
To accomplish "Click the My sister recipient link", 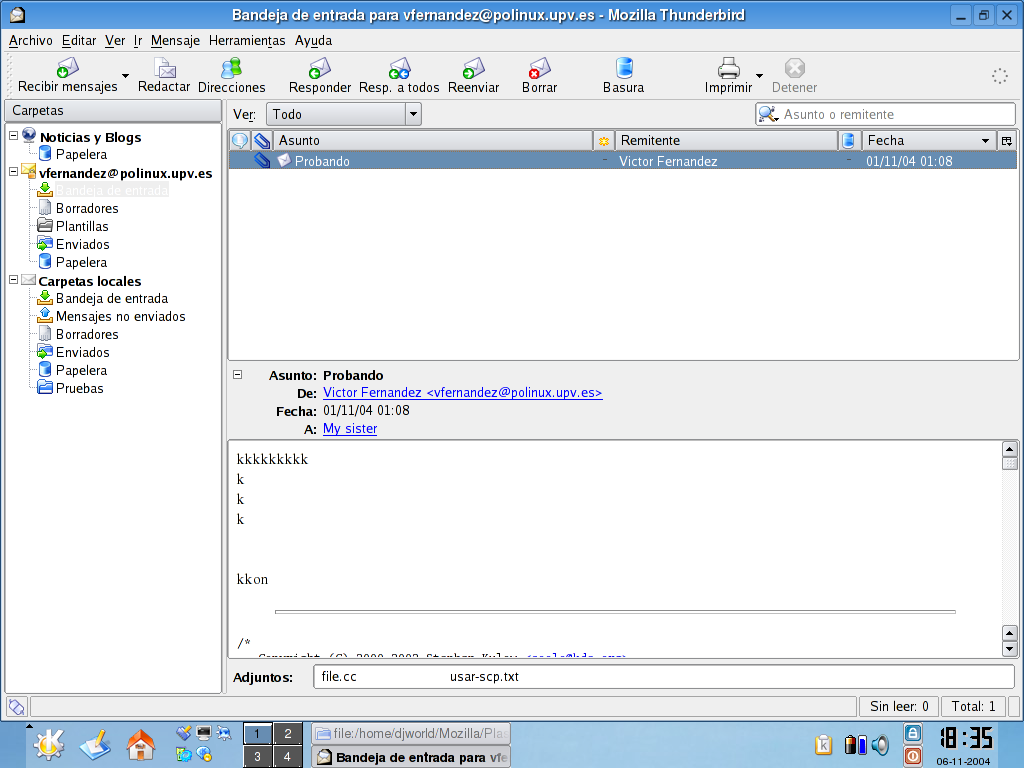I will pos(350,428).
